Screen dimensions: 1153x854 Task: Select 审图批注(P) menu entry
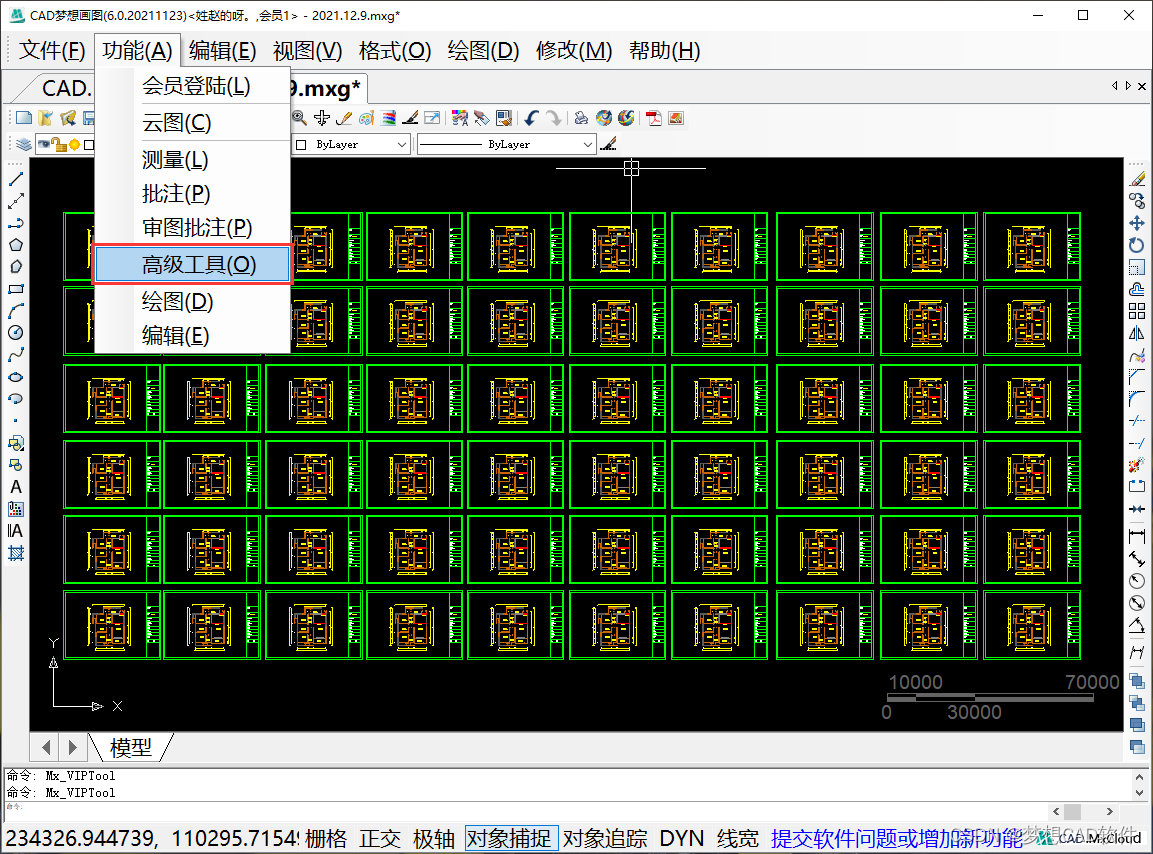point(193,227)
